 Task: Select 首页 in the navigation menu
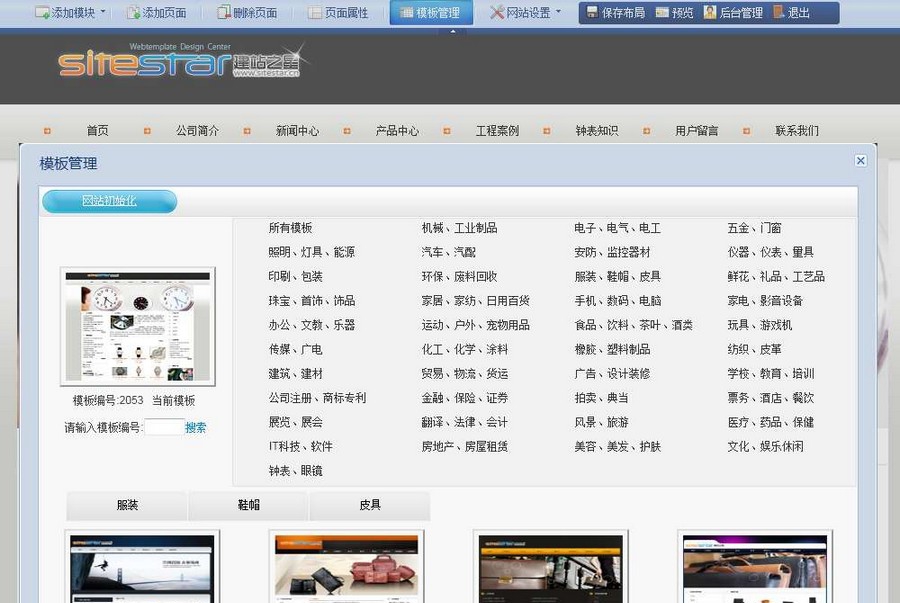[96, 130]
